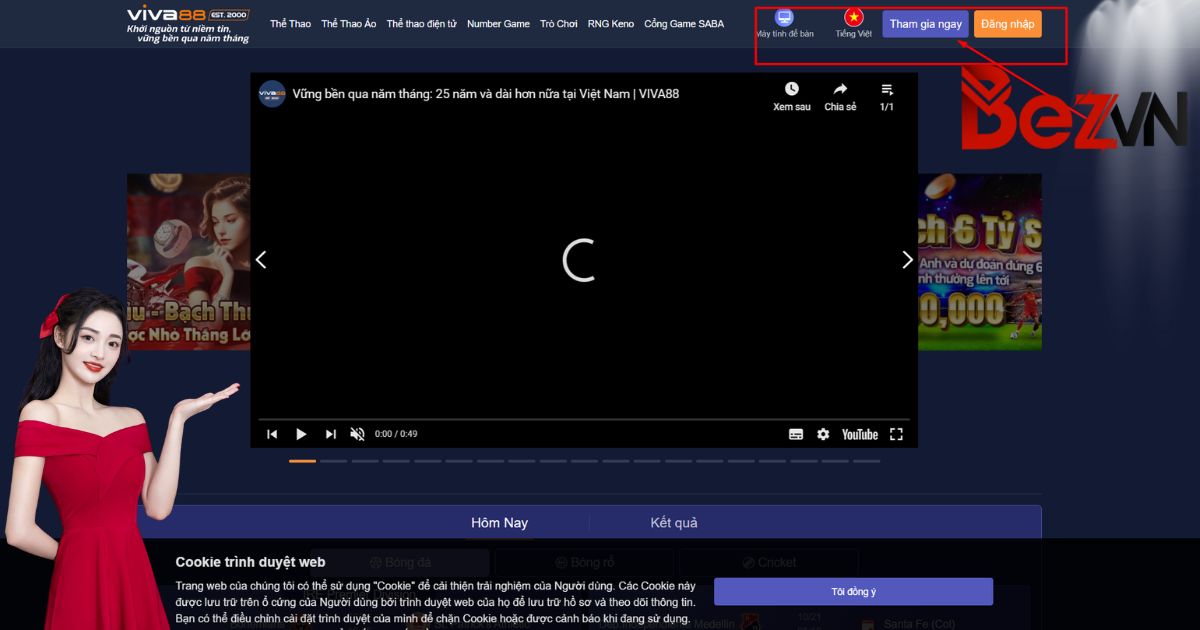Toggle video subtitles/captions
Image resolution: width=1200 pixels, height=630 pixels.
coord(796,434)
